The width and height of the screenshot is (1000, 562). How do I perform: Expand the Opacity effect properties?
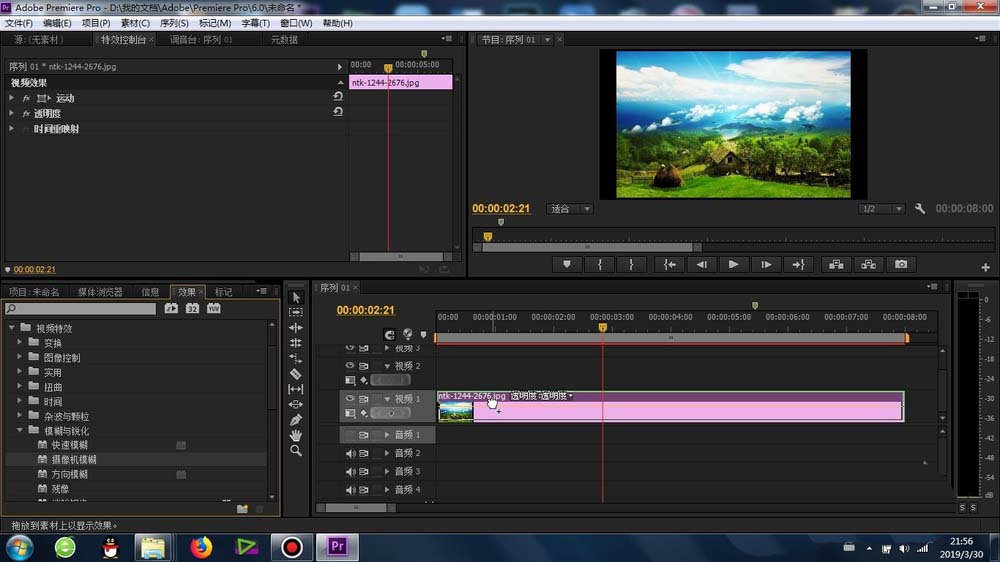[x=11, y=114]
